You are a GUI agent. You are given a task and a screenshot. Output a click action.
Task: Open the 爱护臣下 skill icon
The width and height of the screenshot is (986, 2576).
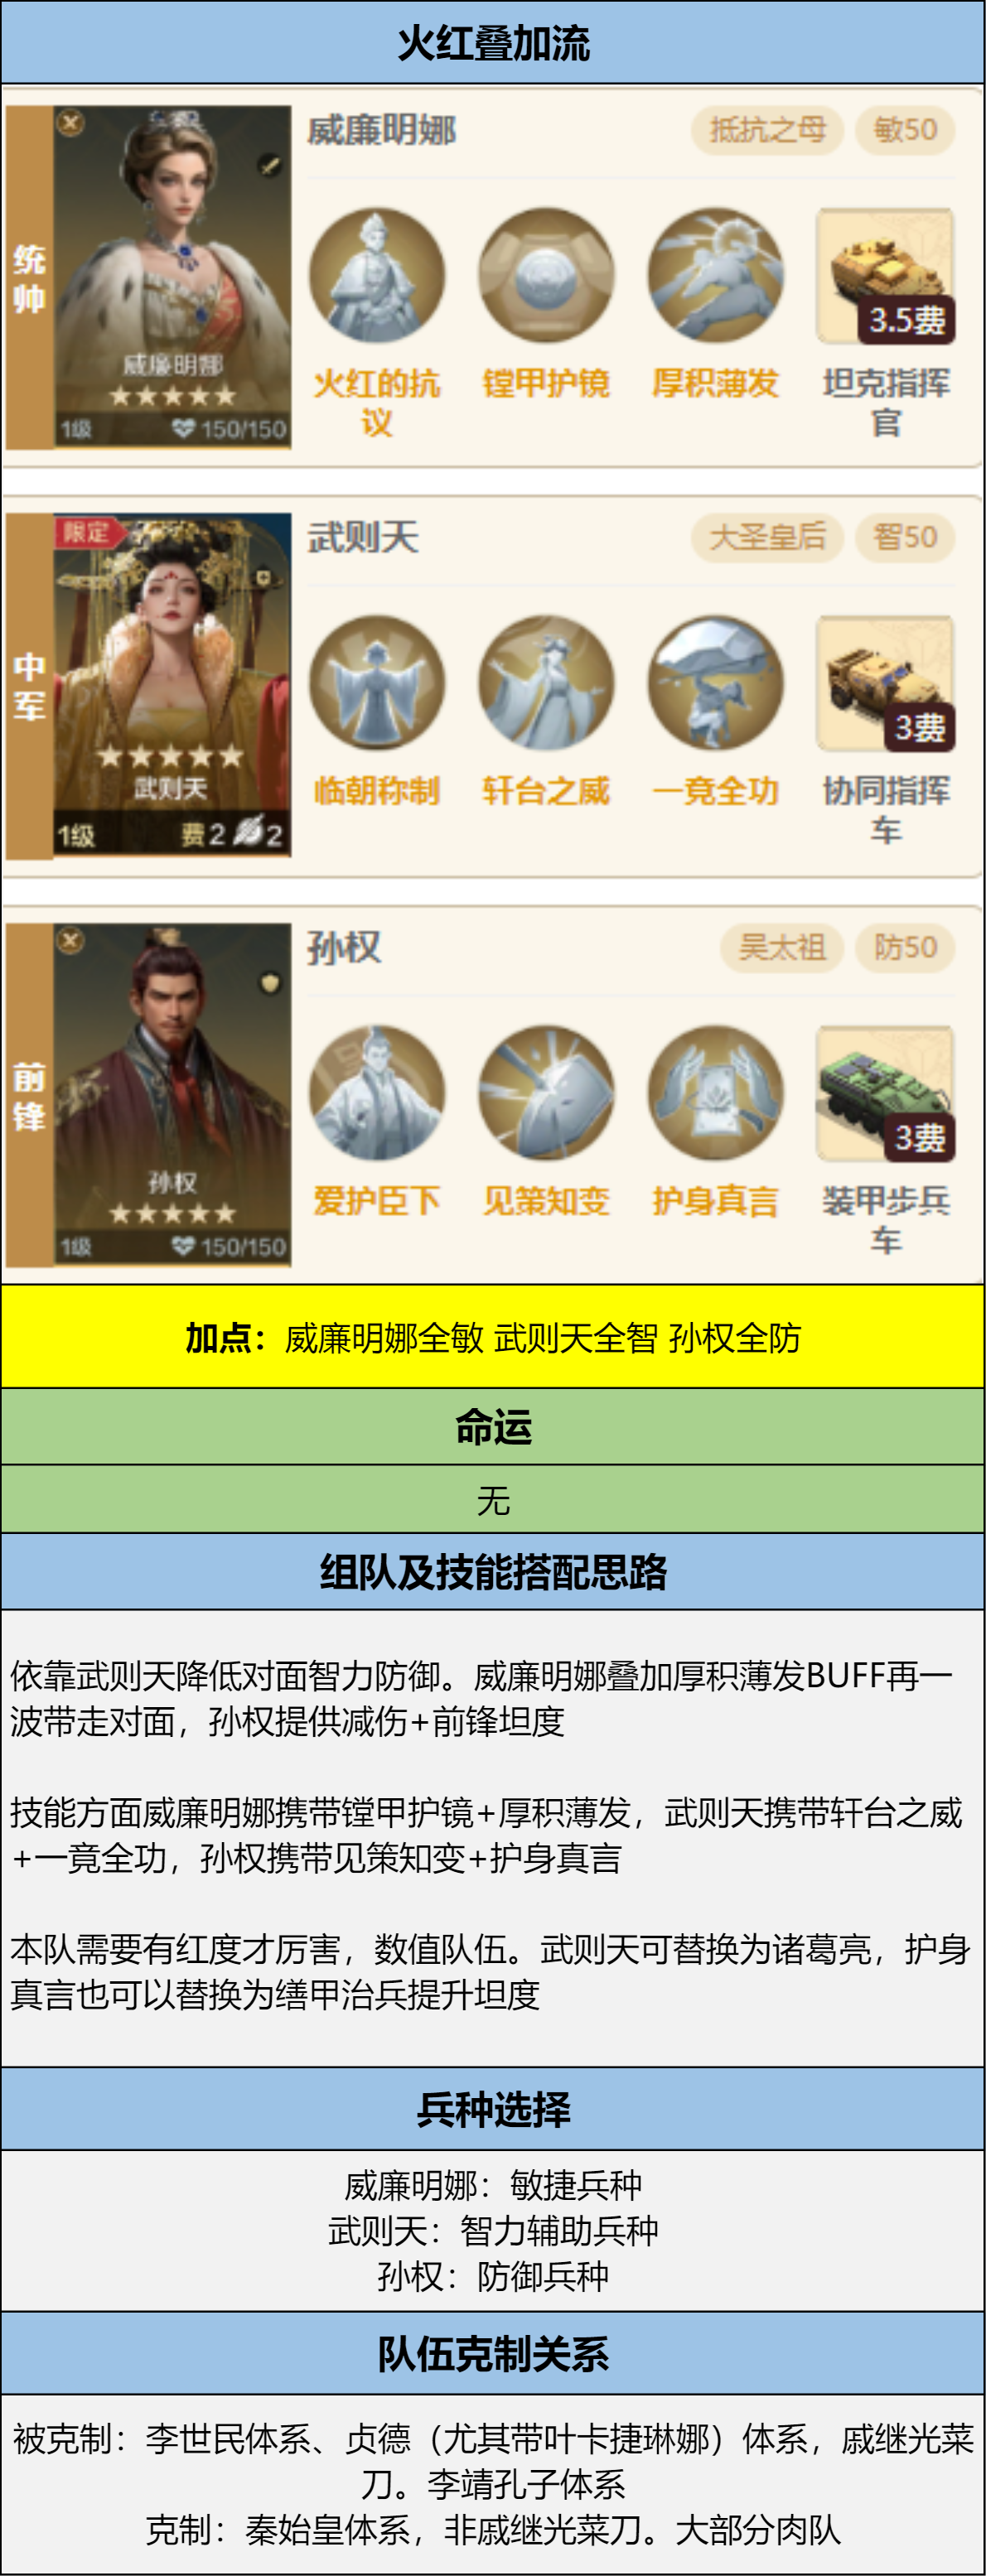(376, 1093)
